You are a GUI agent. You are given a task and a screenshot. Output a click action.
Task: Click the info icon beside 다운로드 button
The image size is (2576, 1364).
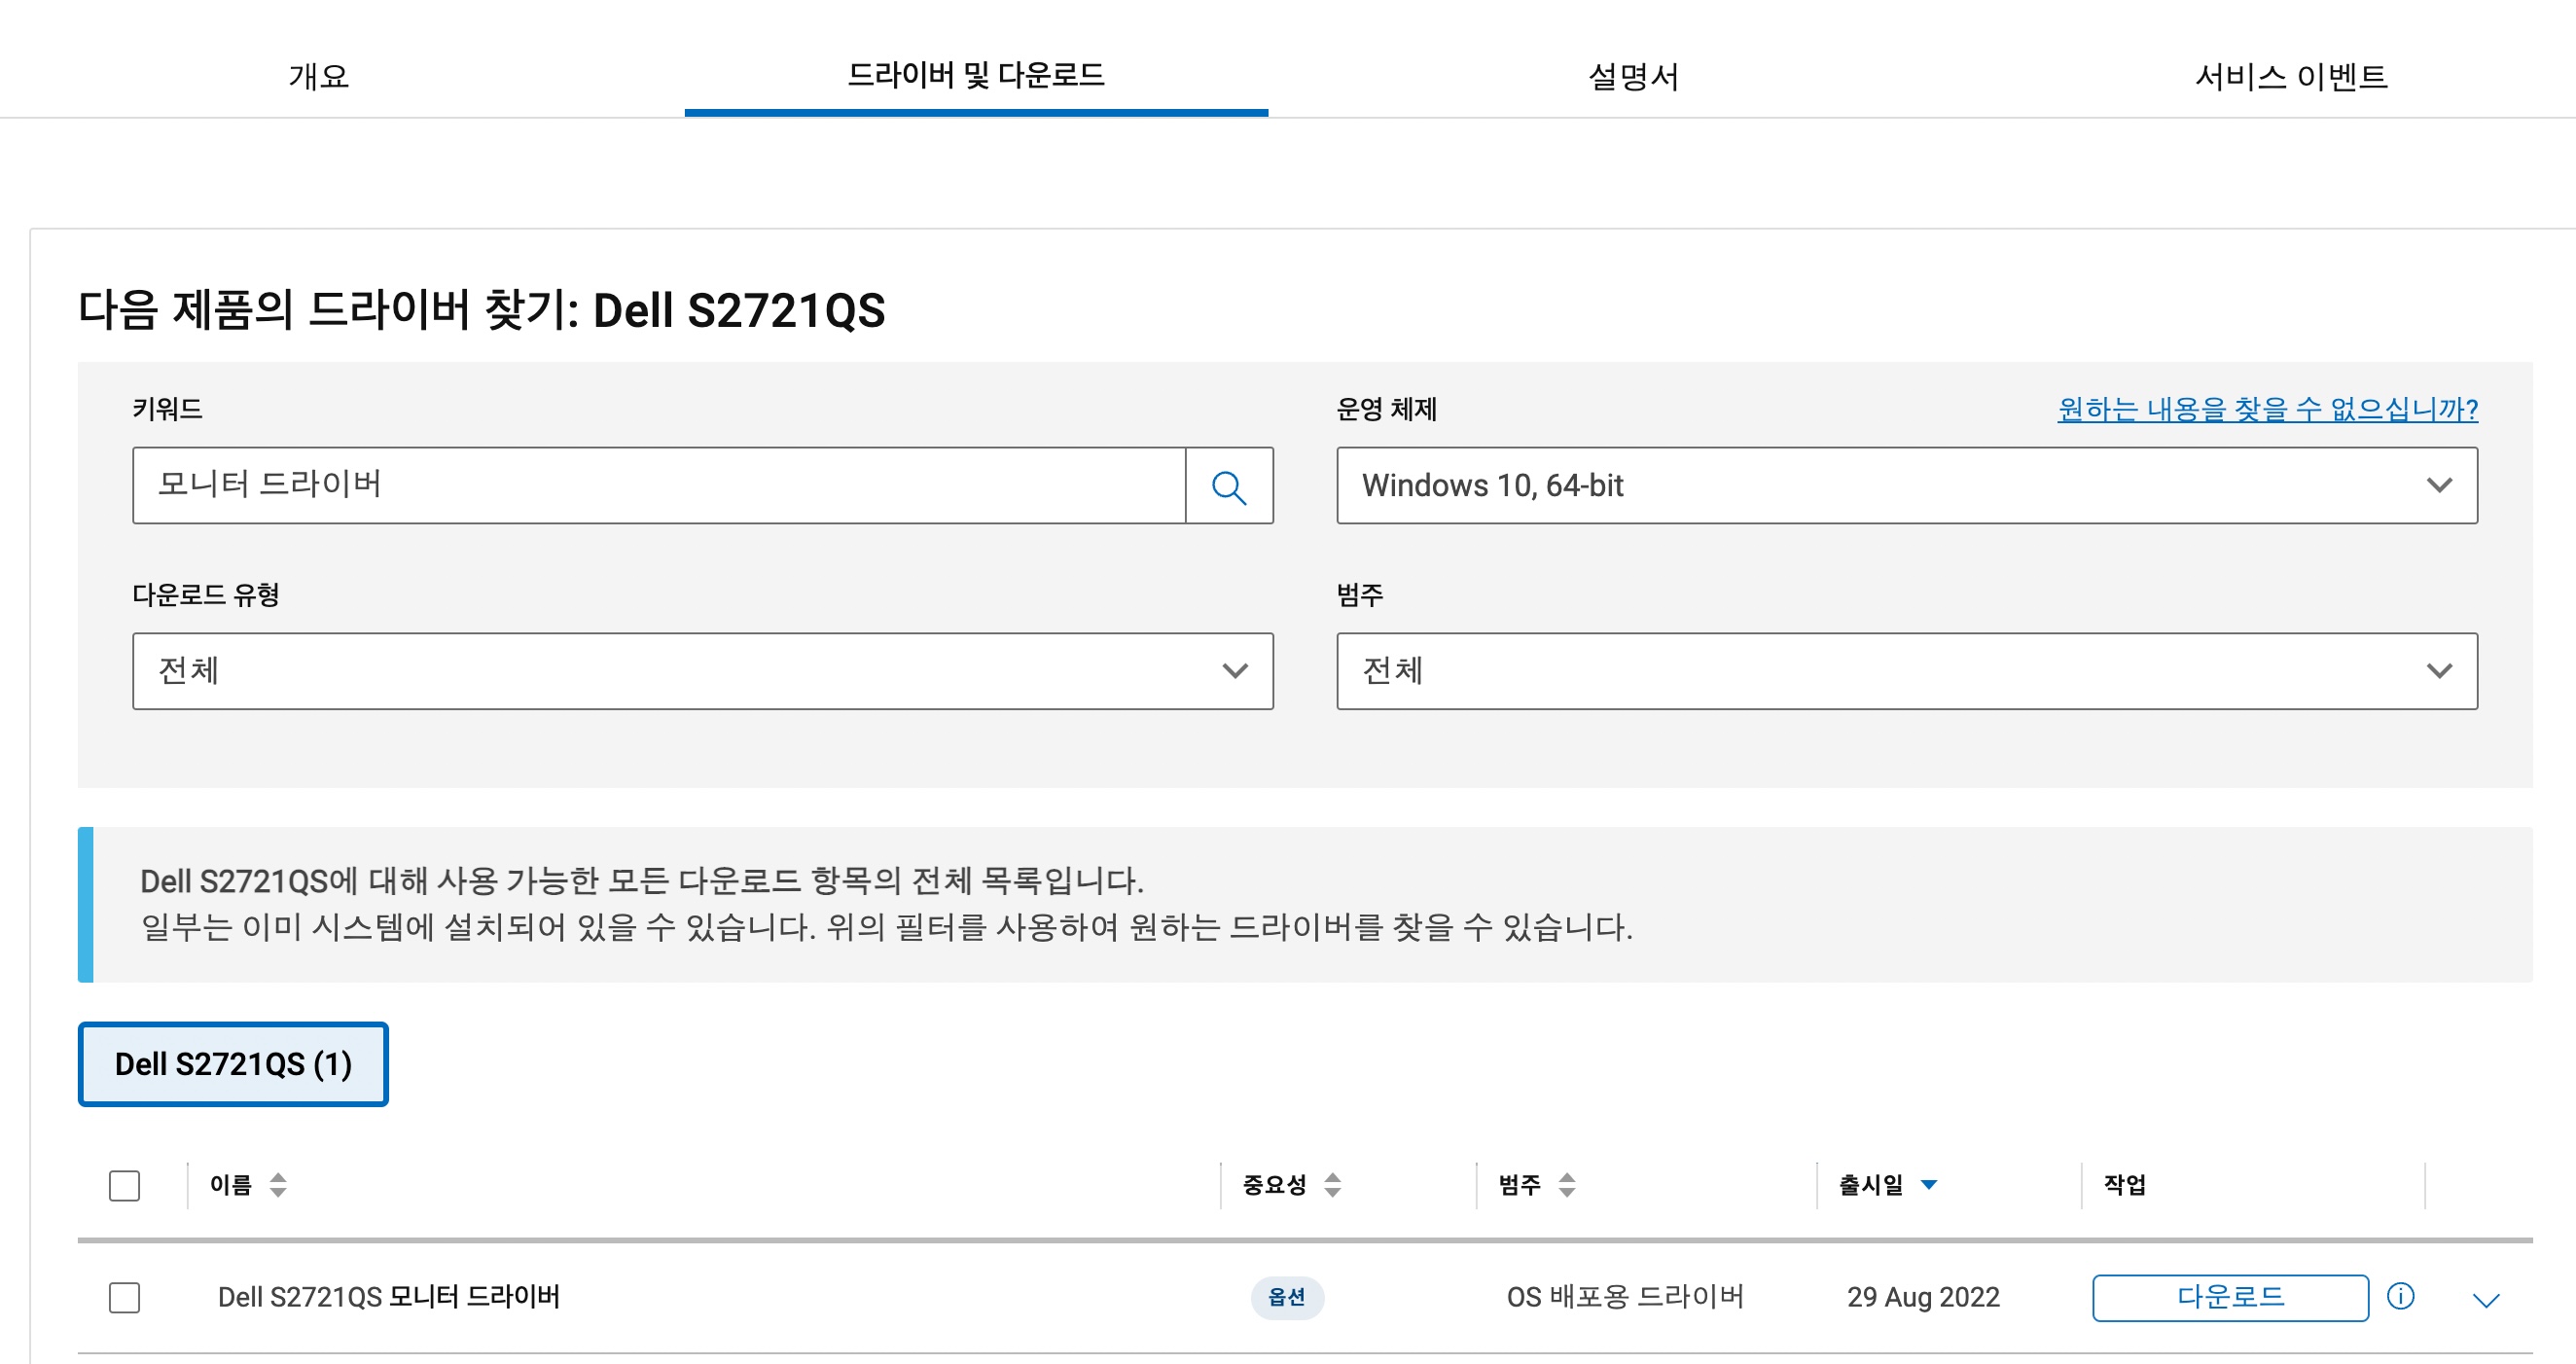(x=2400, y=1297)
